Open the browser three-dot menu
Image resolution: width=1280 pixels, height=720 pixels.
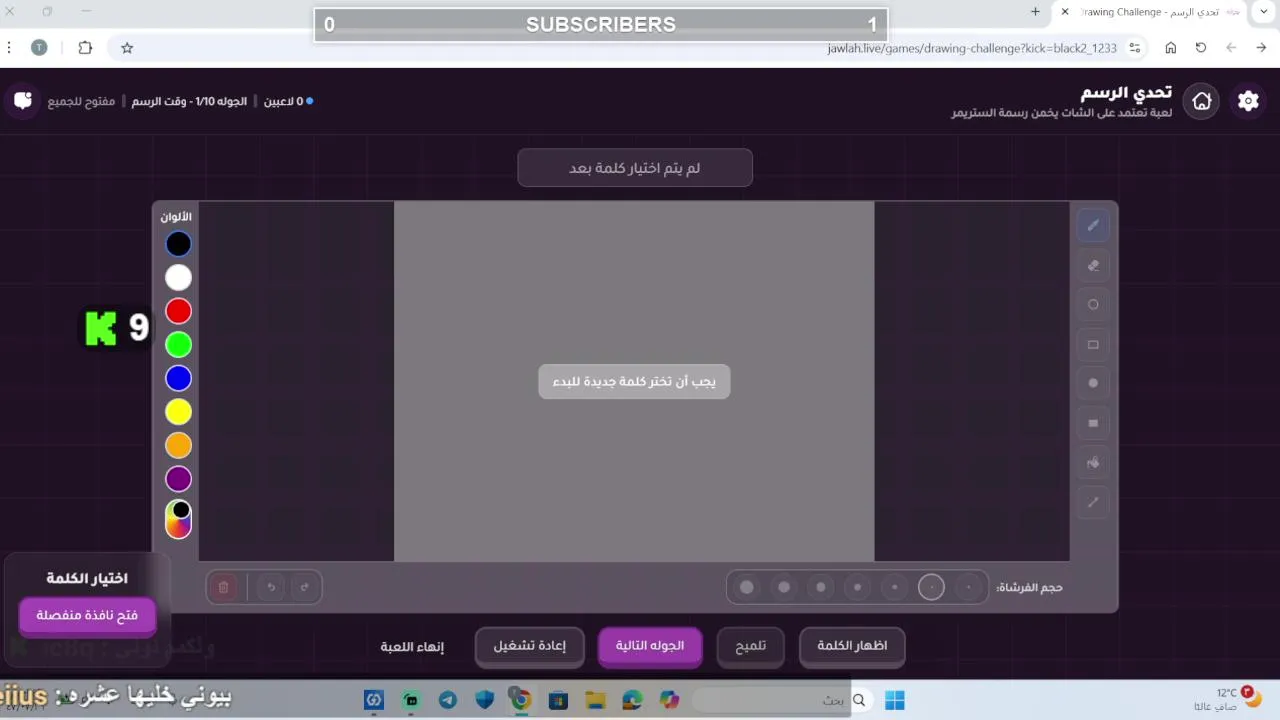[9, 47]
